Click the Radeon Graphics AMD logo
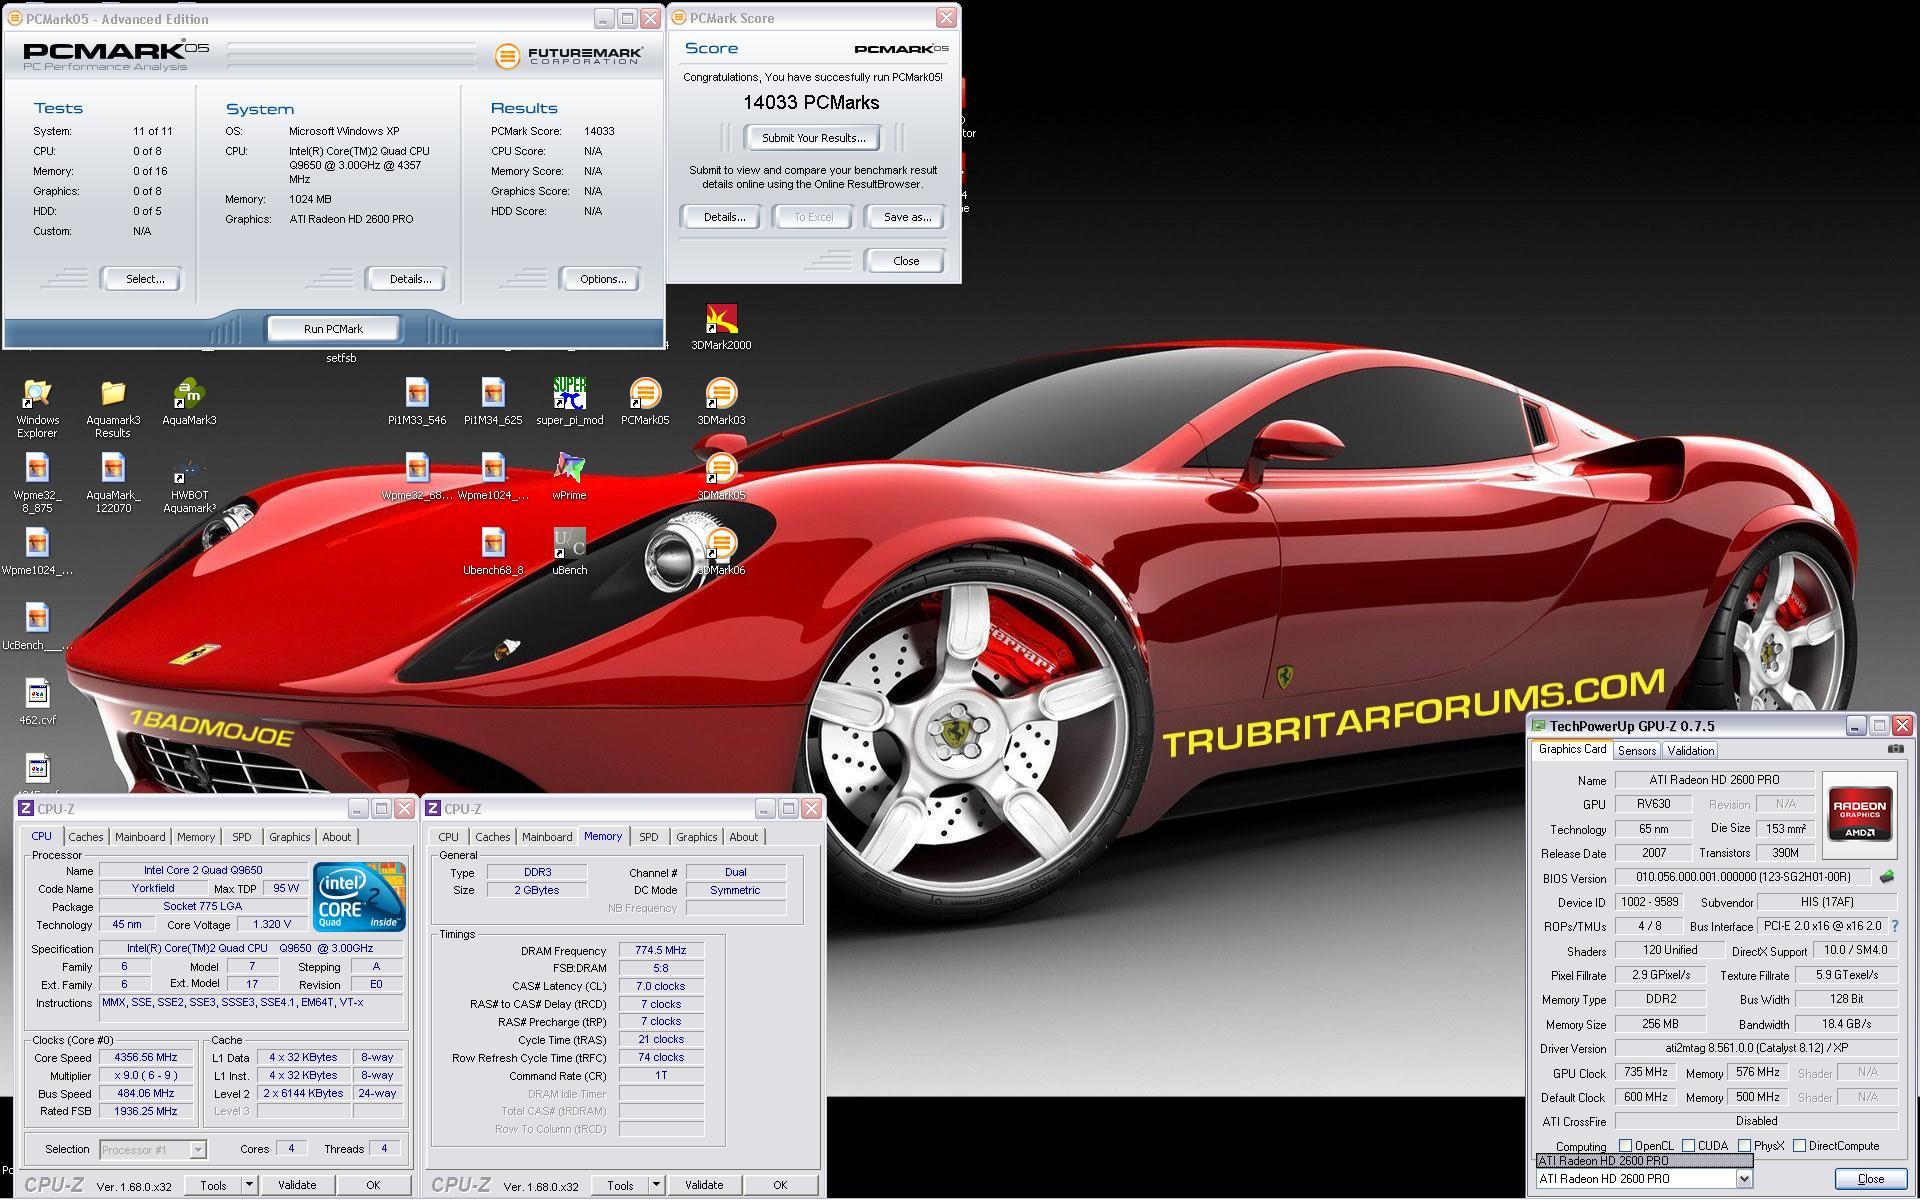Viewport: 1920px width, 1200px height. (1859, 815)
